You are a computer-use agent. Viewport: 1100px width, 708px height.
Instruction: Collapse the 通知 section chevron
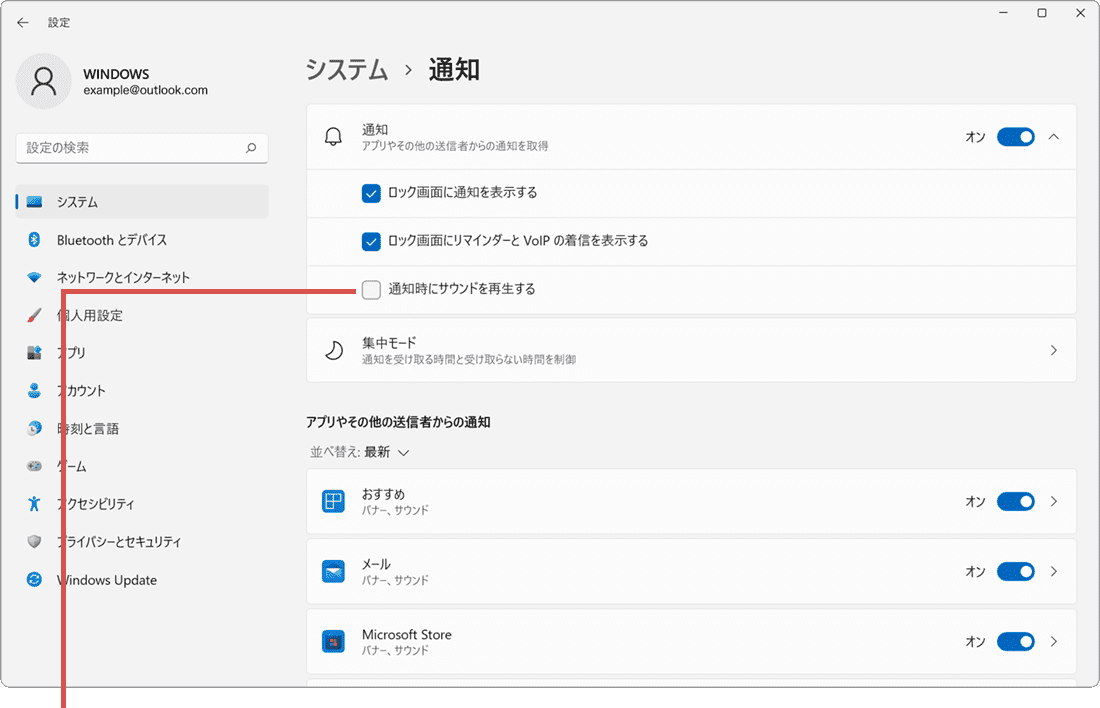1053,136
